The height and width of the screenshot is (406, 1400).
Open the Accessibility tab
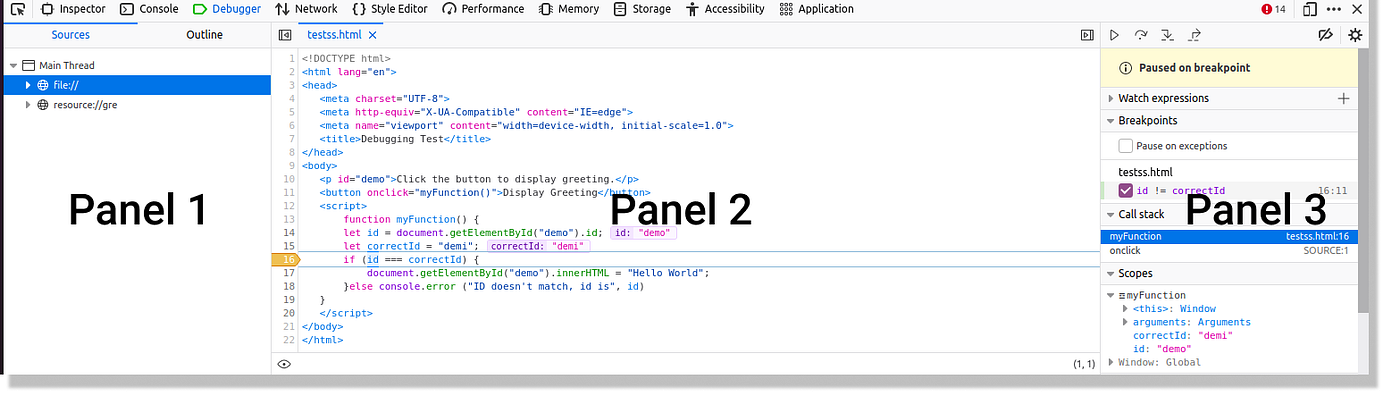725,9
